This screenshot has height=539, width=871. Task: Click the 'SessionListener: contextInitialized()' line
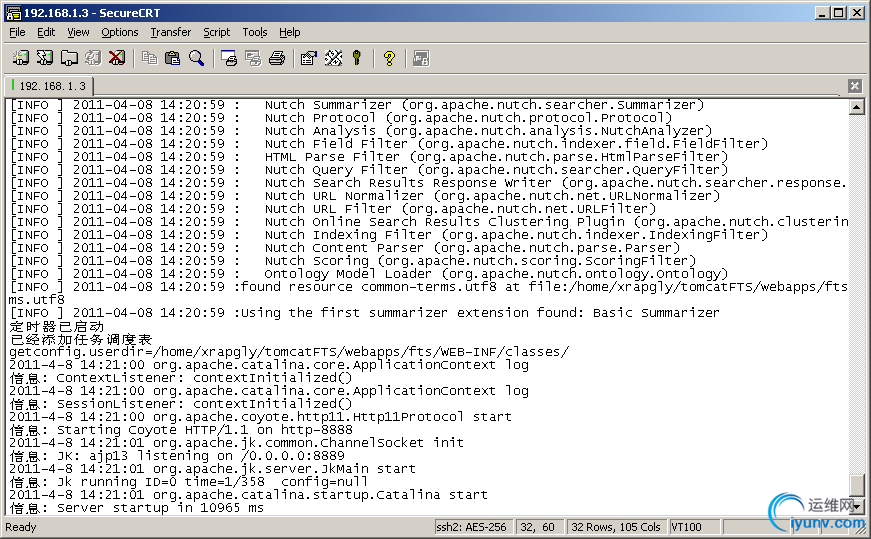point(181,404)
